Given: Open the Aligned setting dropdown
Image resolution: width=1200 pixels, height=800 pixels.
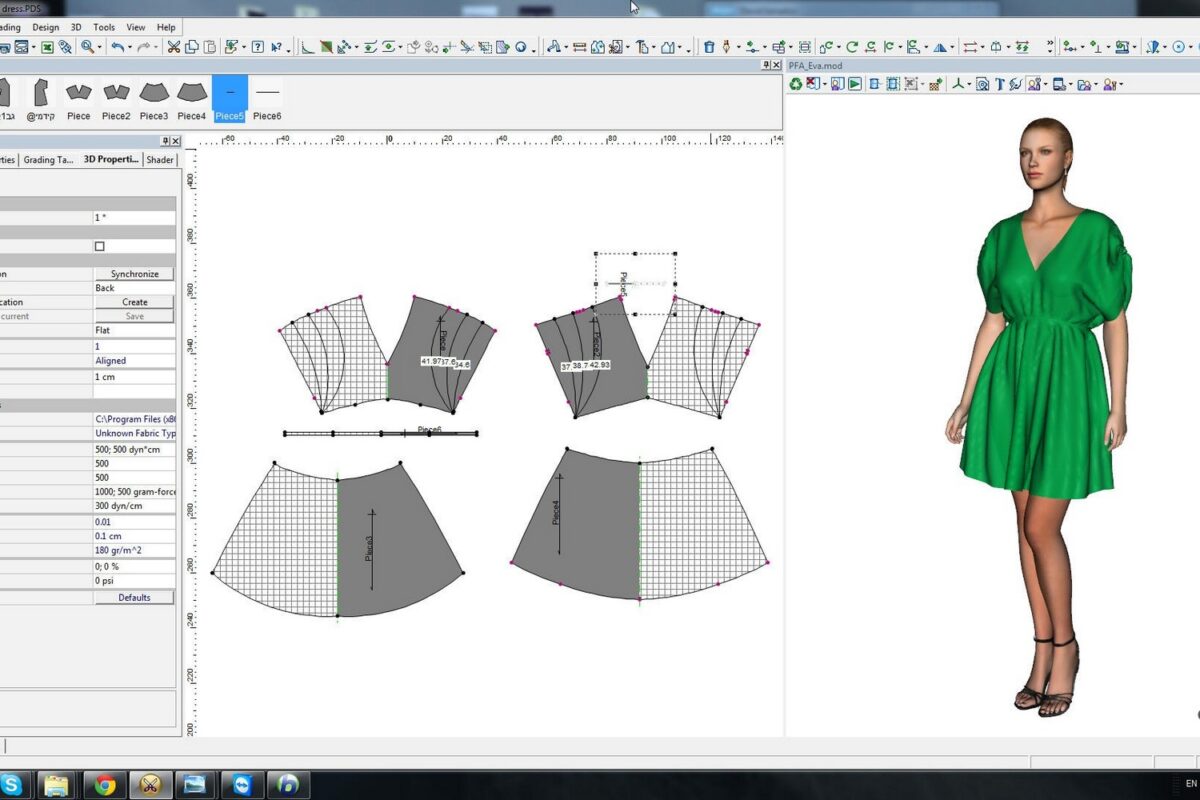Looking at the screenshot, I should pos(135,360).
